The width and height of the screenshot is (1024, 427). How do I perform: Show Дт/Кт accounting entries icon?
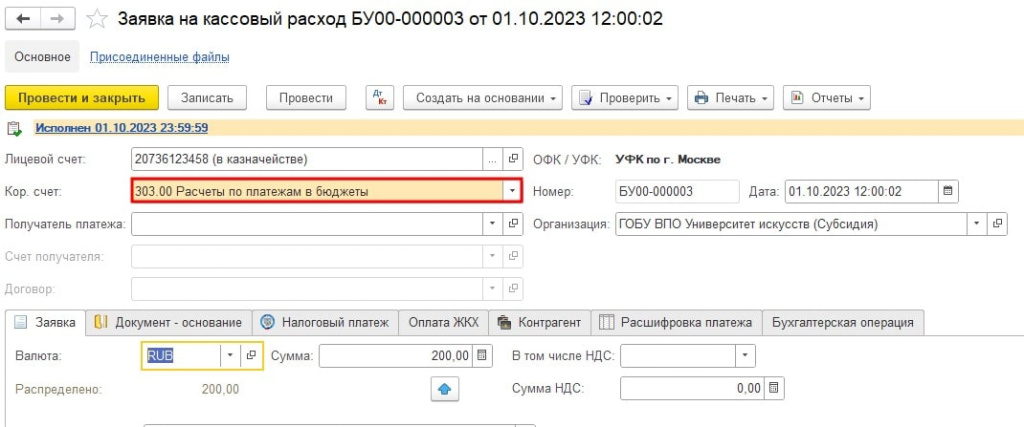click(379, 98)
